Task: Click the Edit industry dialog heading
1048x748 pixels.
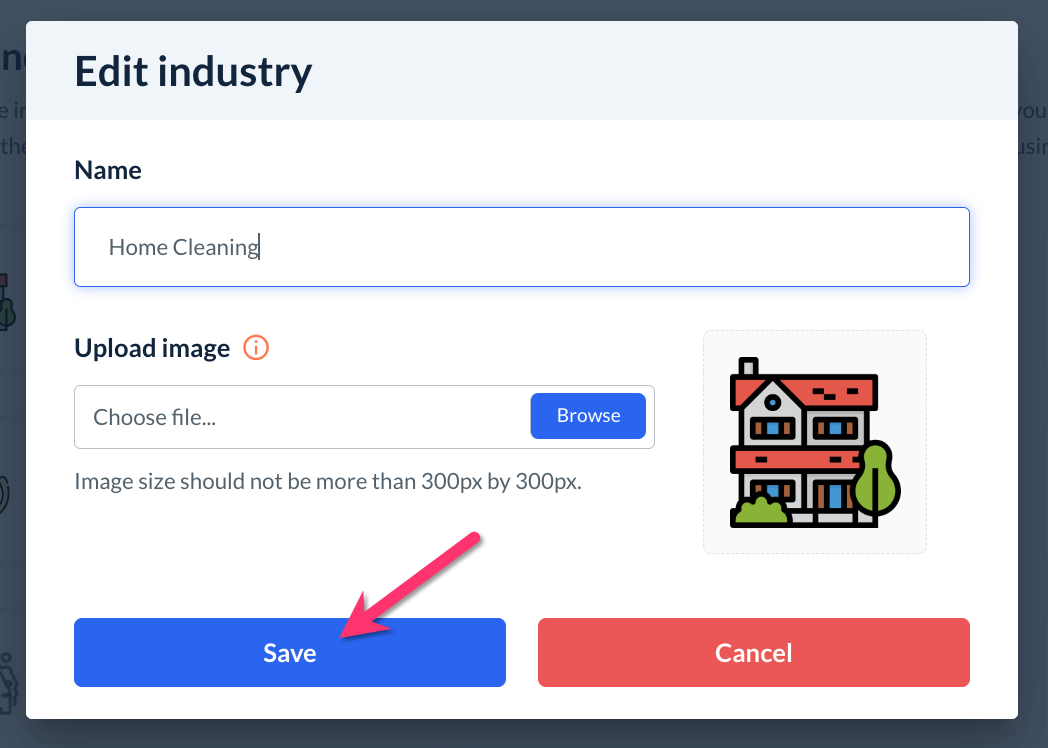Action: (x=193, y=72)
